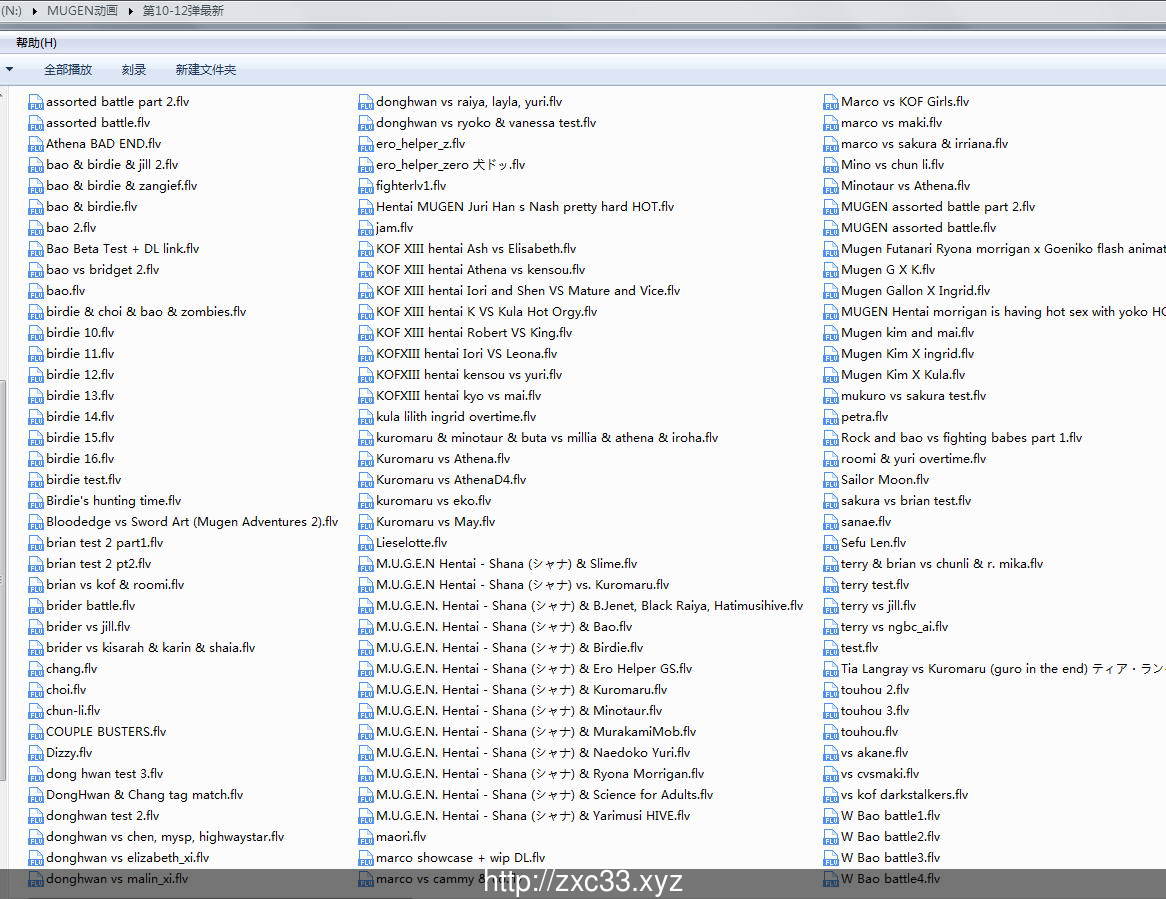Screen dimensions: 1166x899
Task: Click the 新建文件夹 button
Action: pos(206,70)
